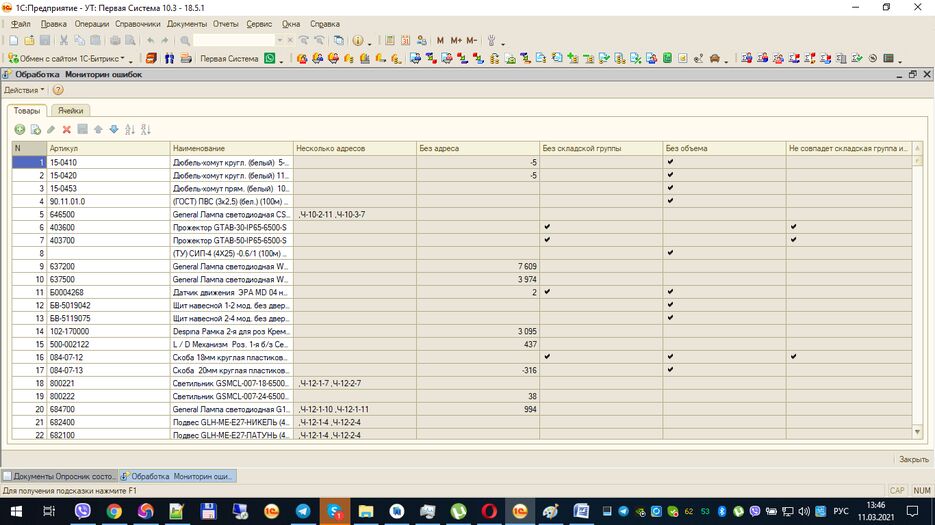Screen dimensions: 935x525
Task: Expand the 'Обмен с сайтом 1С-Битрикс' dropdown
Action: (69, 58)
